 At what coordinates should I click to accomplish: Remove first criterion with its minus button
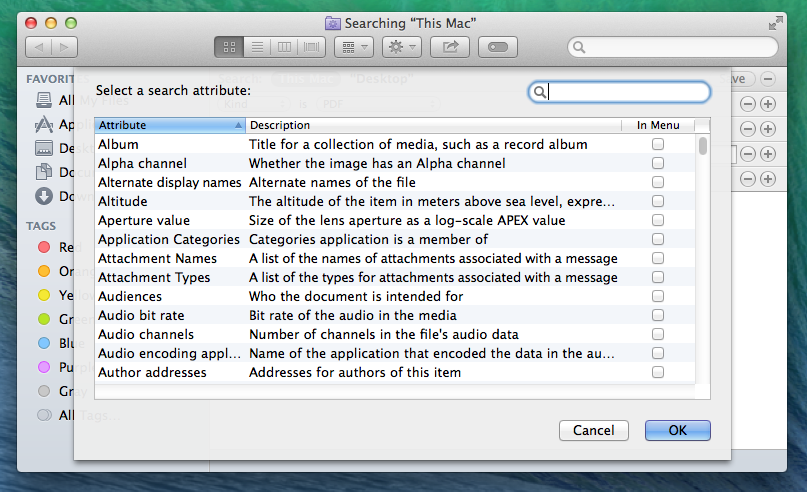[x=748, y=104]
